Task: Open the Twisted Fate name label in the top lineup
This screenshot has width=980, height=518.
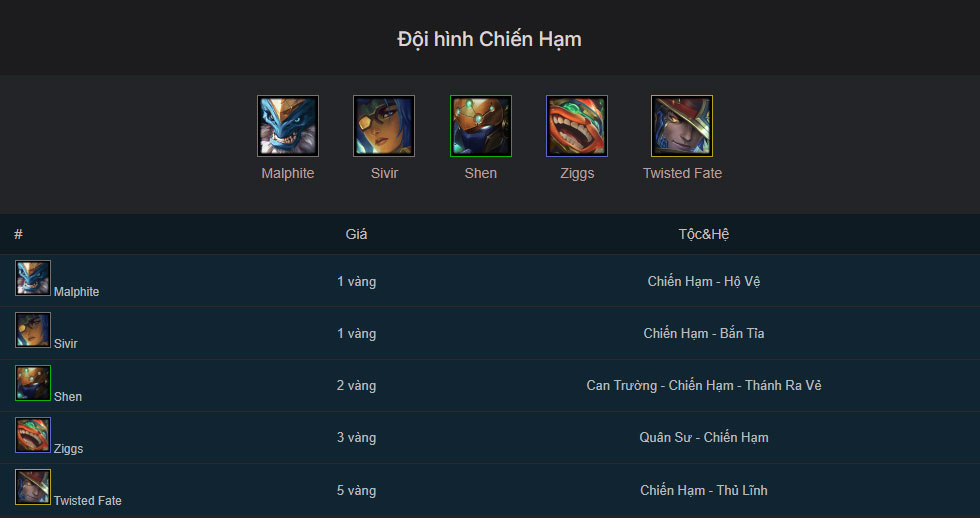Action: (682, 173)
